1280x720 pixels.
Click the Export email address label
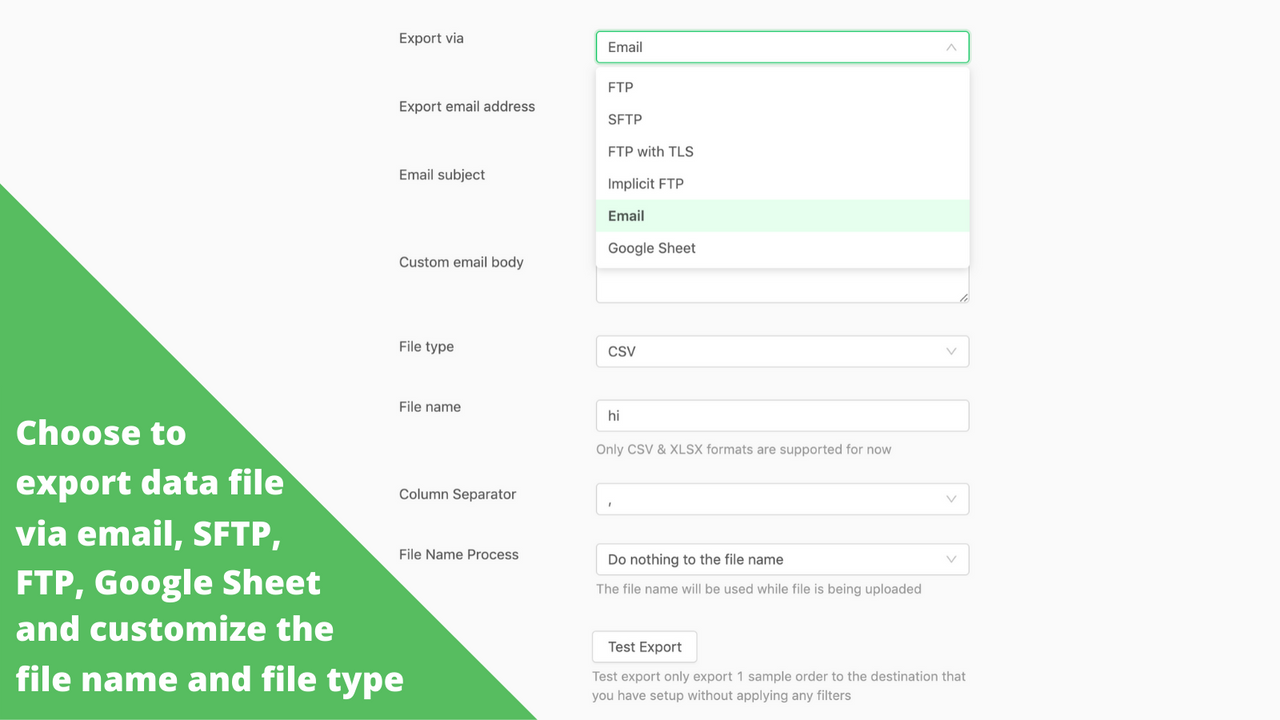point(467,107)
